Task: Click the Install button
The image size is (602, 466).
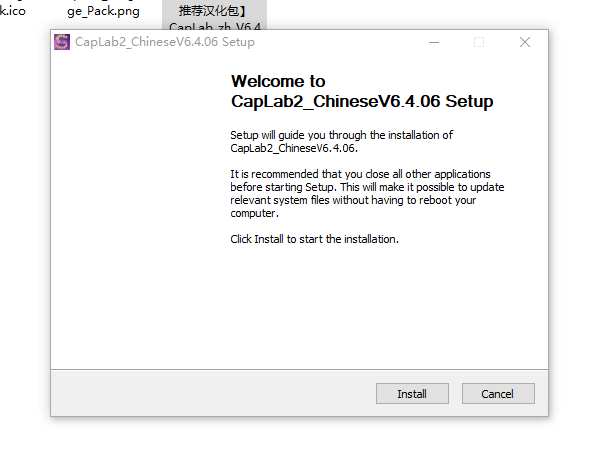Action: [412, 393]
